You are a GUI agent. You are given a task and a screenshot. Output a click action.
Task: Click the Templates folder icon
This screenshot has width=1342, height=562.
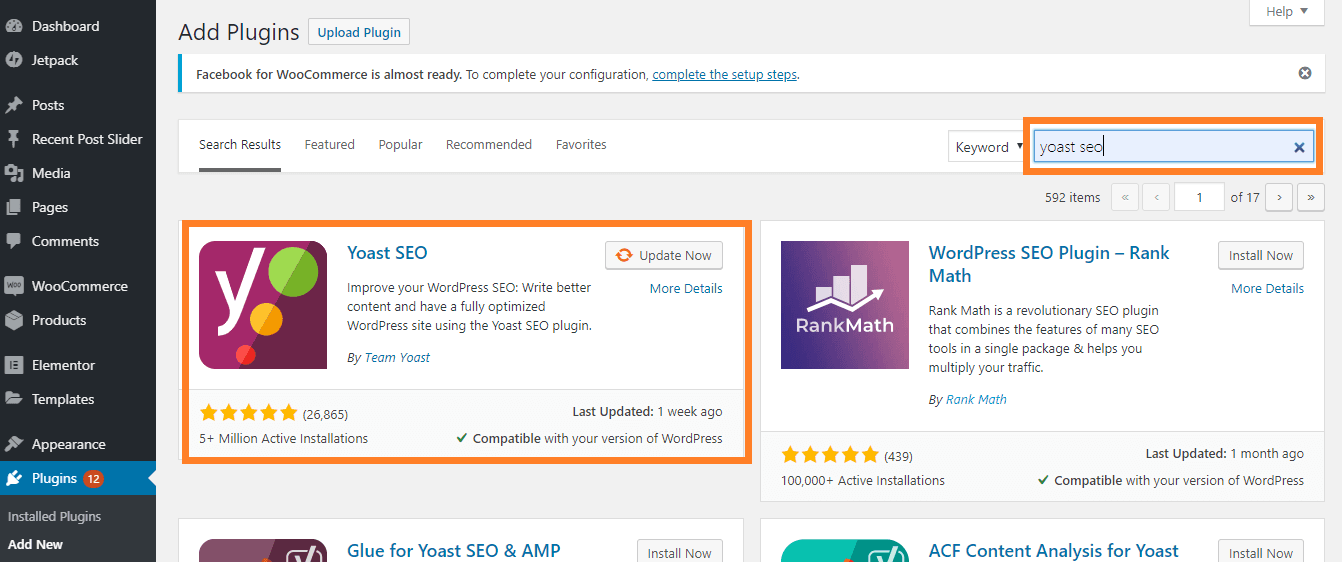coord(14,399)
